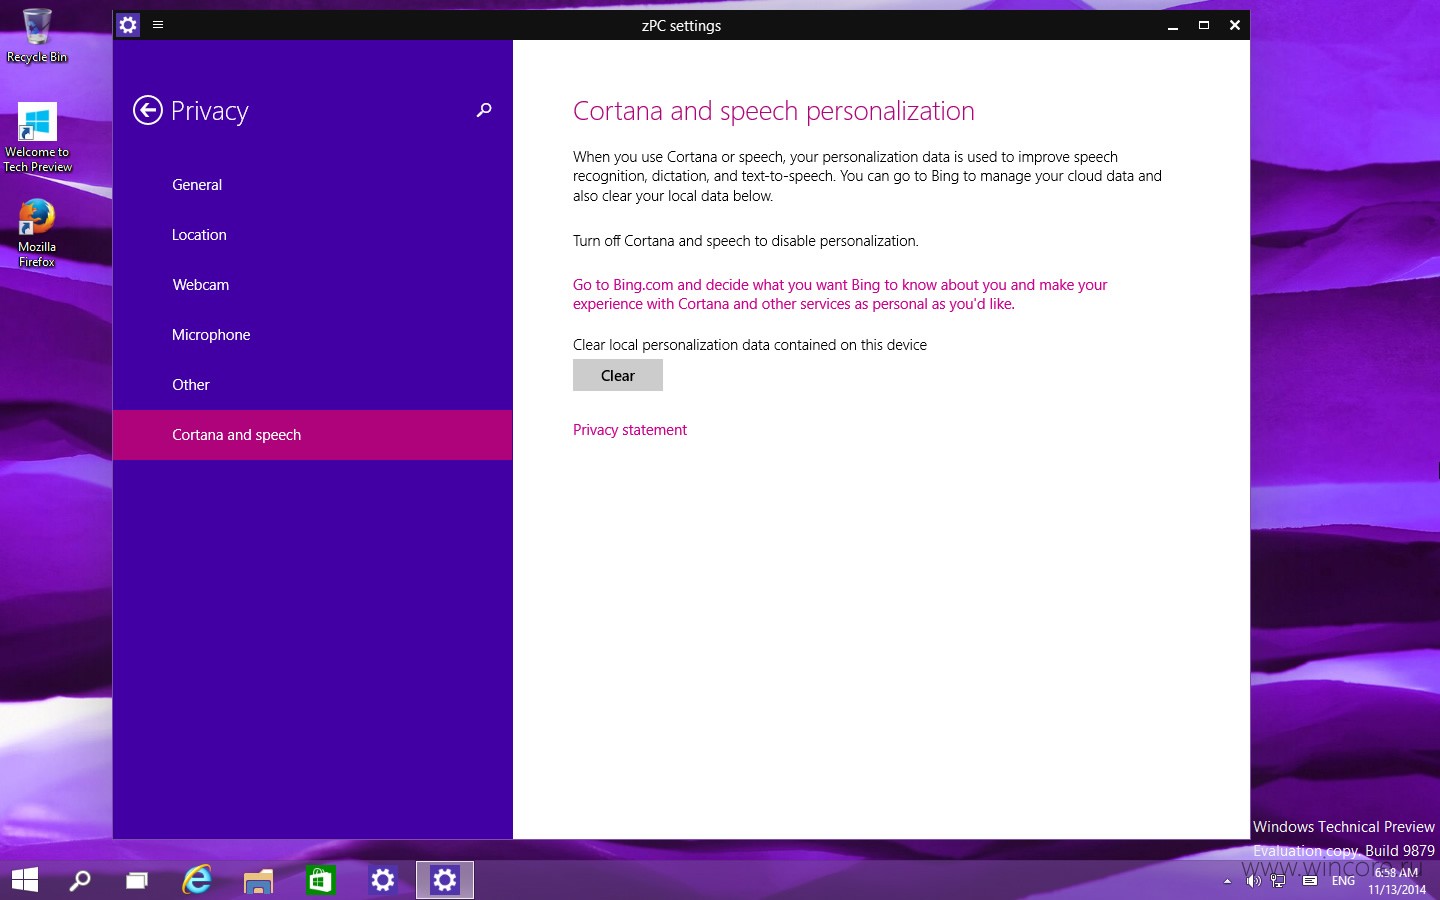Open Welcome to Tech Preview desktop shortcut
1440x900 pixels.
point(37,138)
